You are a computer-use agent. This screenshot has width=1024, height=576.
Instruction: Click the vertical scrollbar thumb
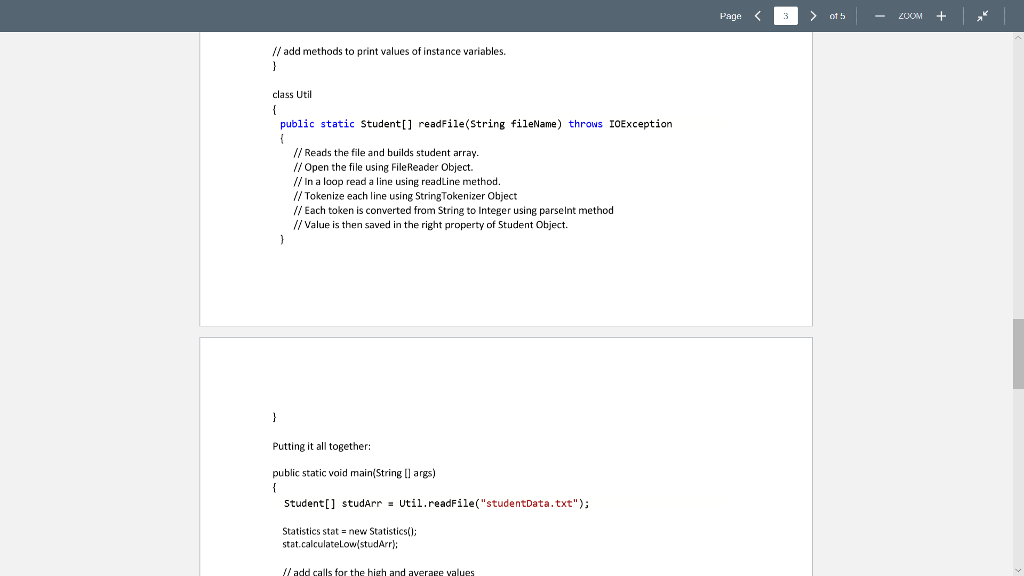(1018, 354)
